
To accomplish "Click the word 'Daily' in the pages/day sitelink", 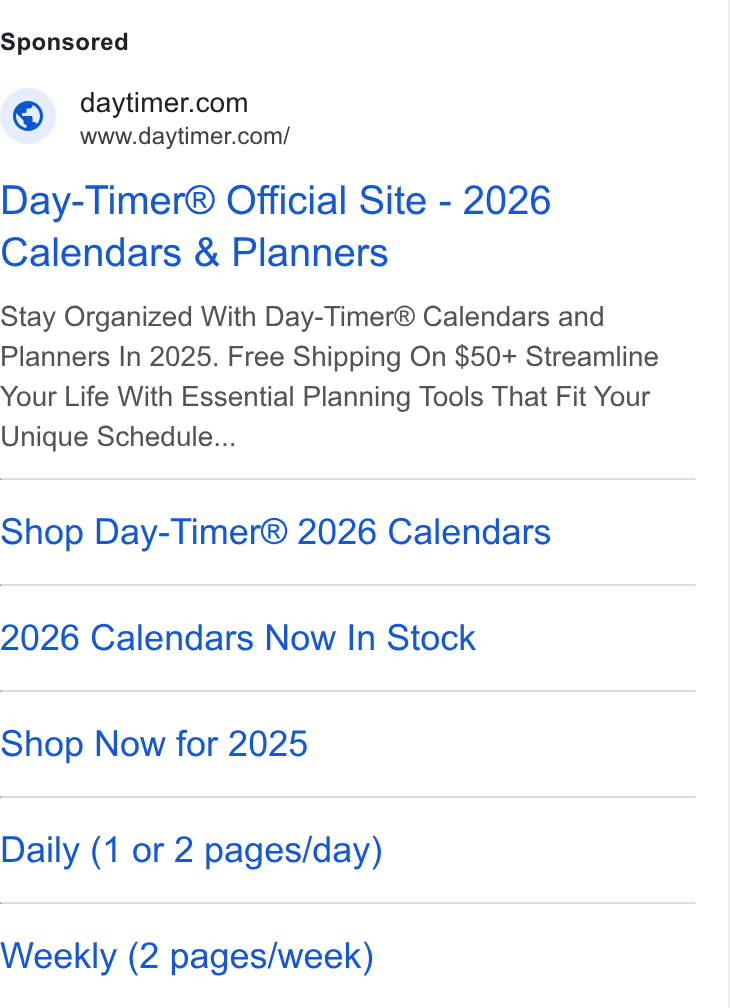I will click(40, 850).
